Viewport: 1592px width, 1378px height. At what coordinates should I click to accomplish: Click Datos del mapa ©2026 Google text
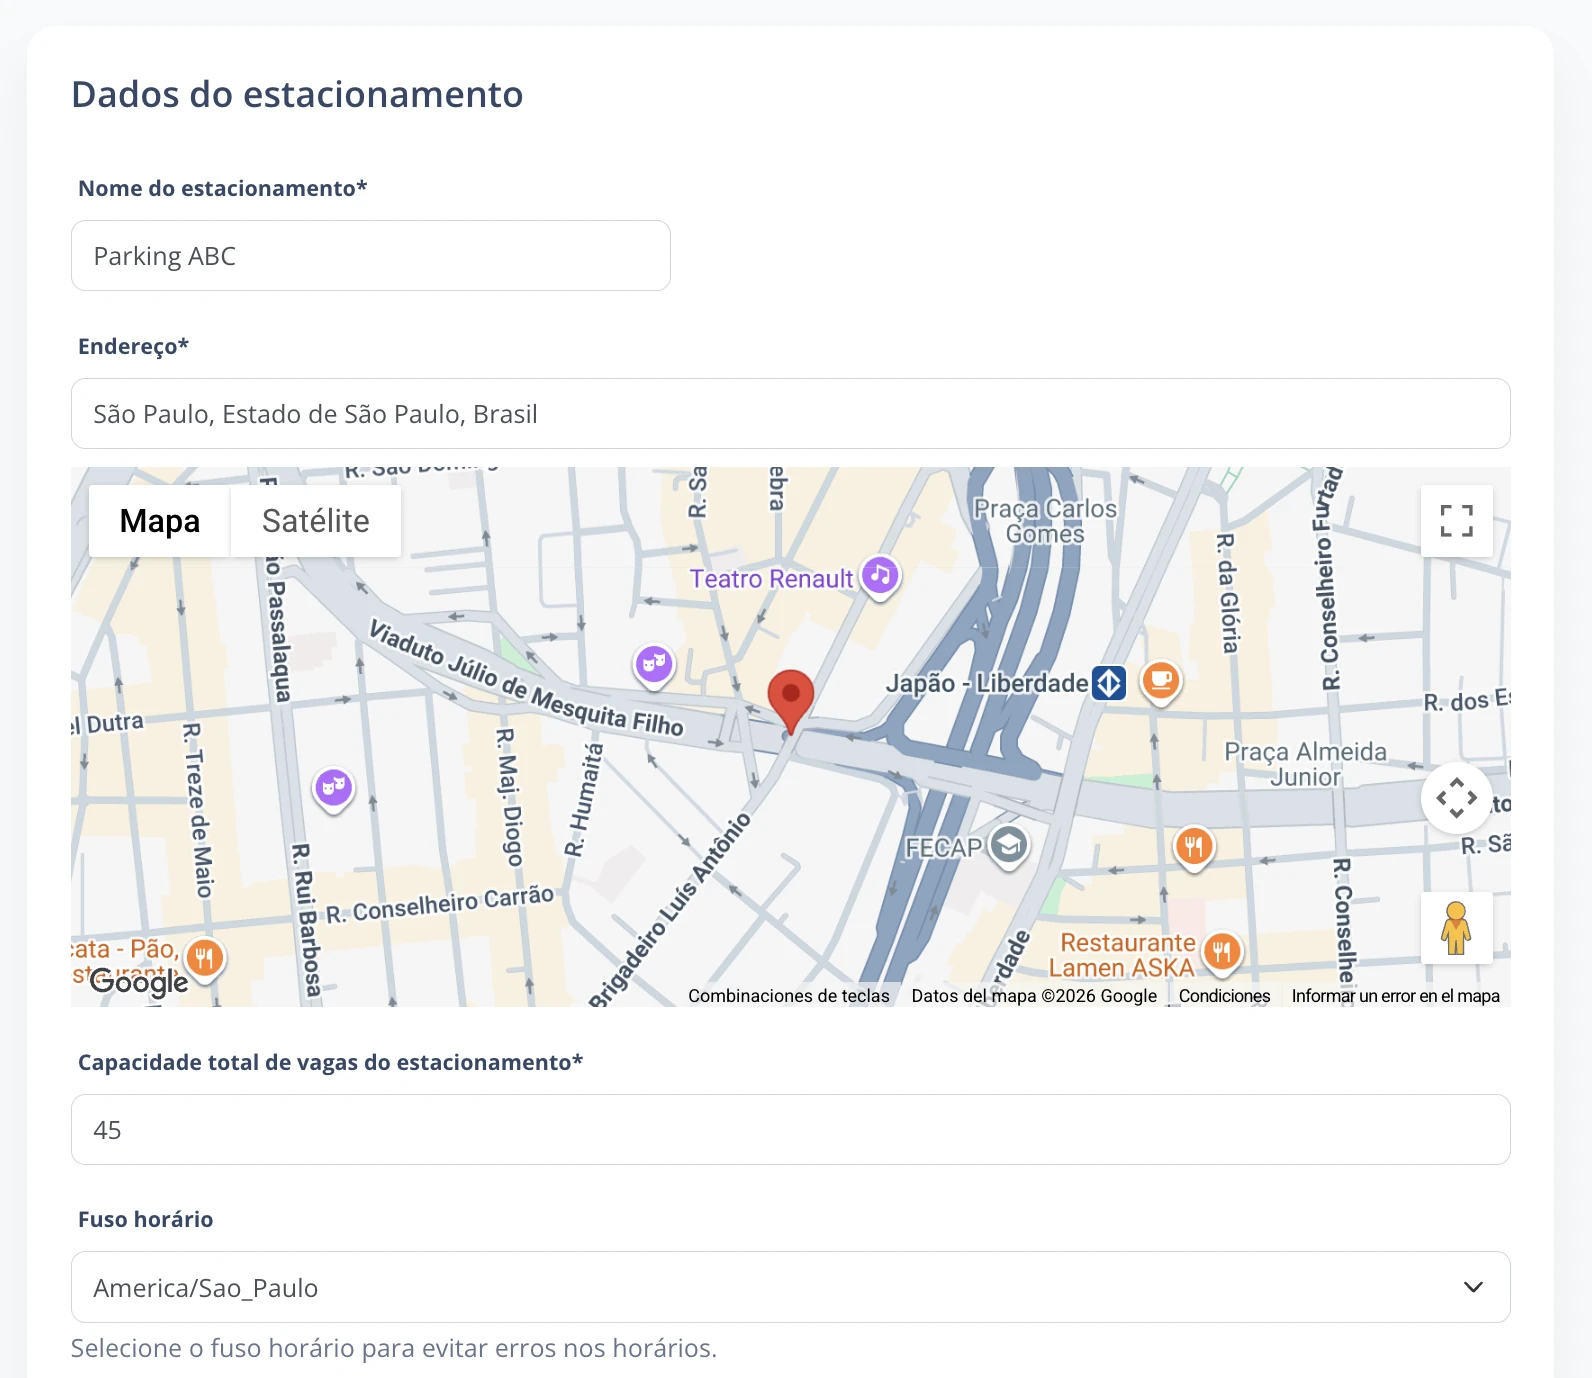pos(1034,996)
